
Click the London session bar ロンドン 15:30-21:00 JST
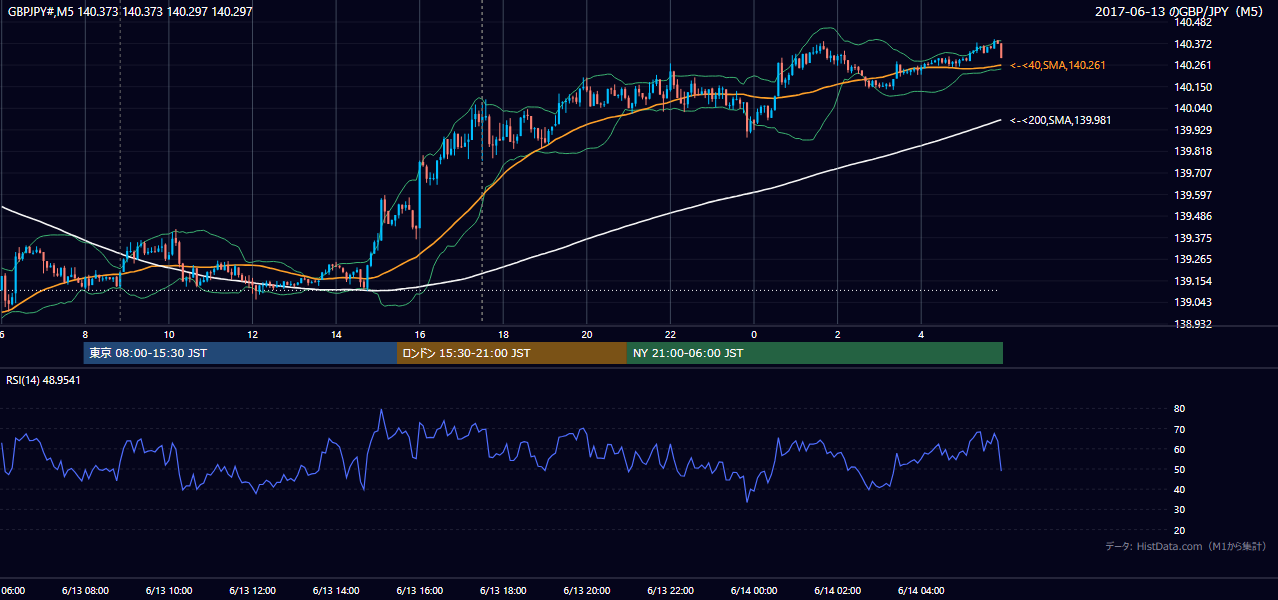click(x=512, y=353)
